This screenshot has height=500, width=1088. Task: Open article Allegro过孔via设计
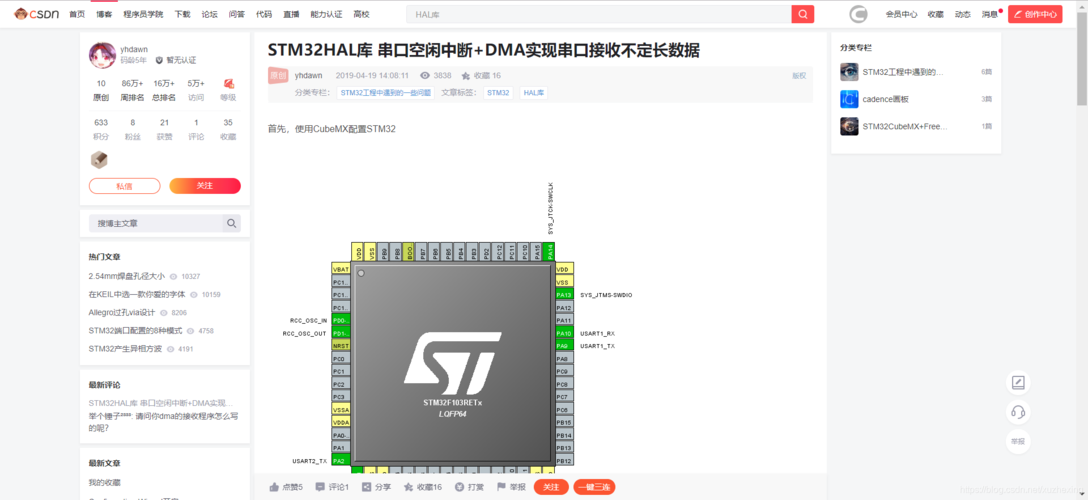122,313
